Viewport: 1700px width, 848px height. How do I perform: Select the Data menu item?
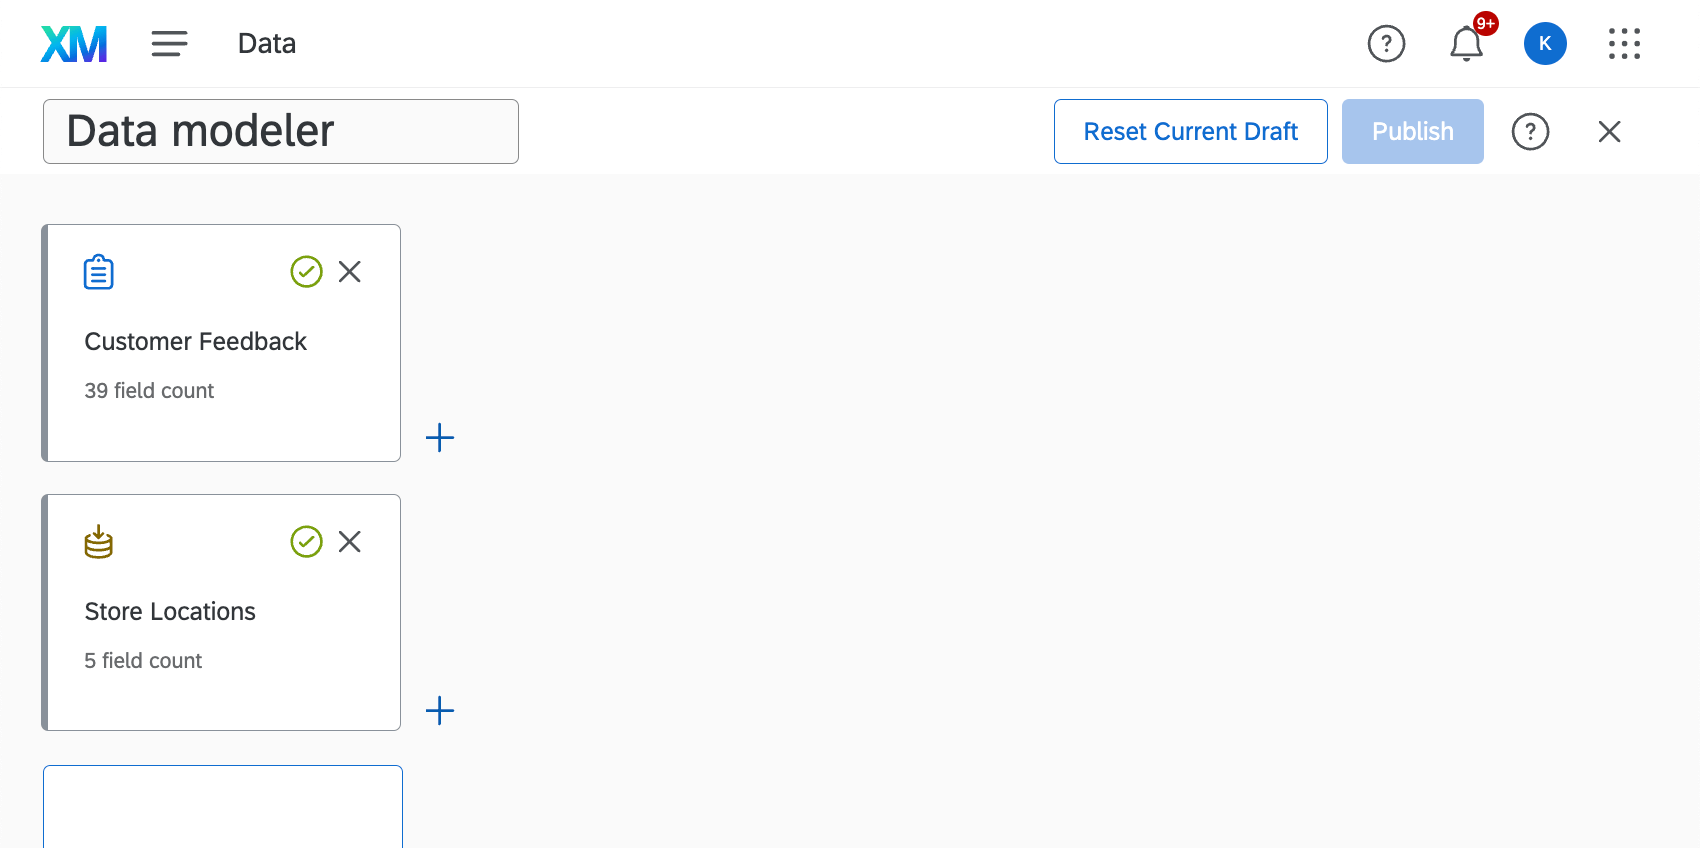click(x=265, y=43)
